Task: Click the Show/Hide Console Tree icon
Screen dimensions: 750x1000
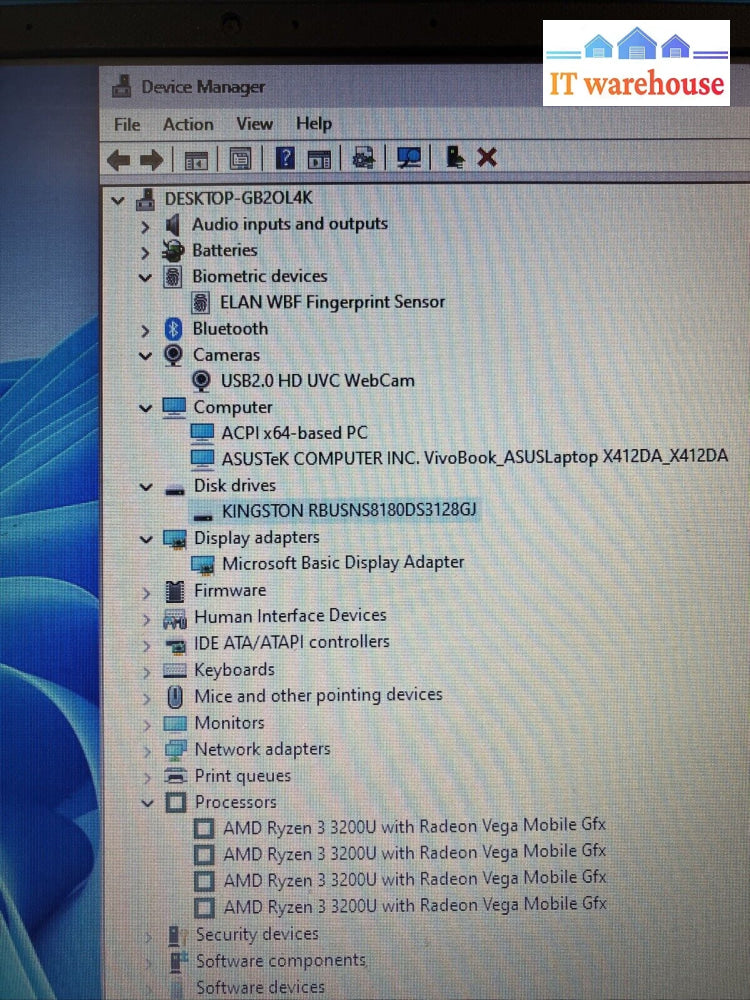Action: [x=195, y=159]
